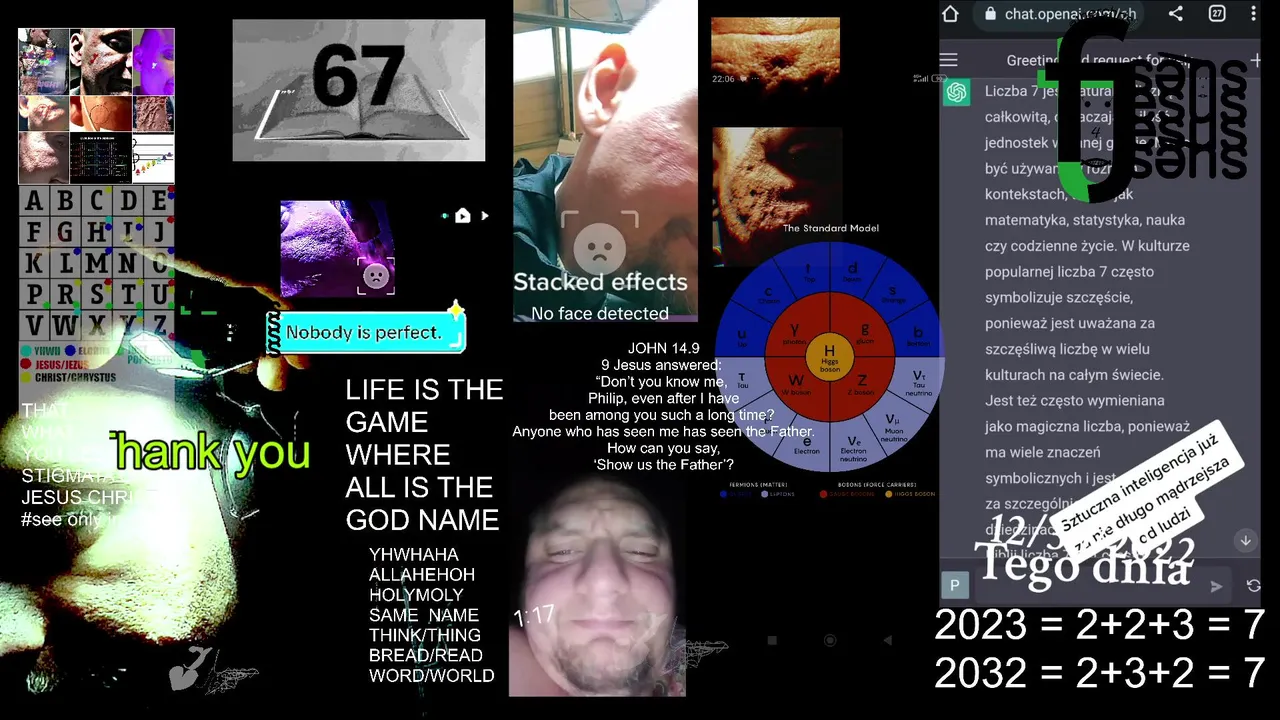1280x720 pixels.
Task: Click the 22:06 clock in the phone capture
Action: 723,78
